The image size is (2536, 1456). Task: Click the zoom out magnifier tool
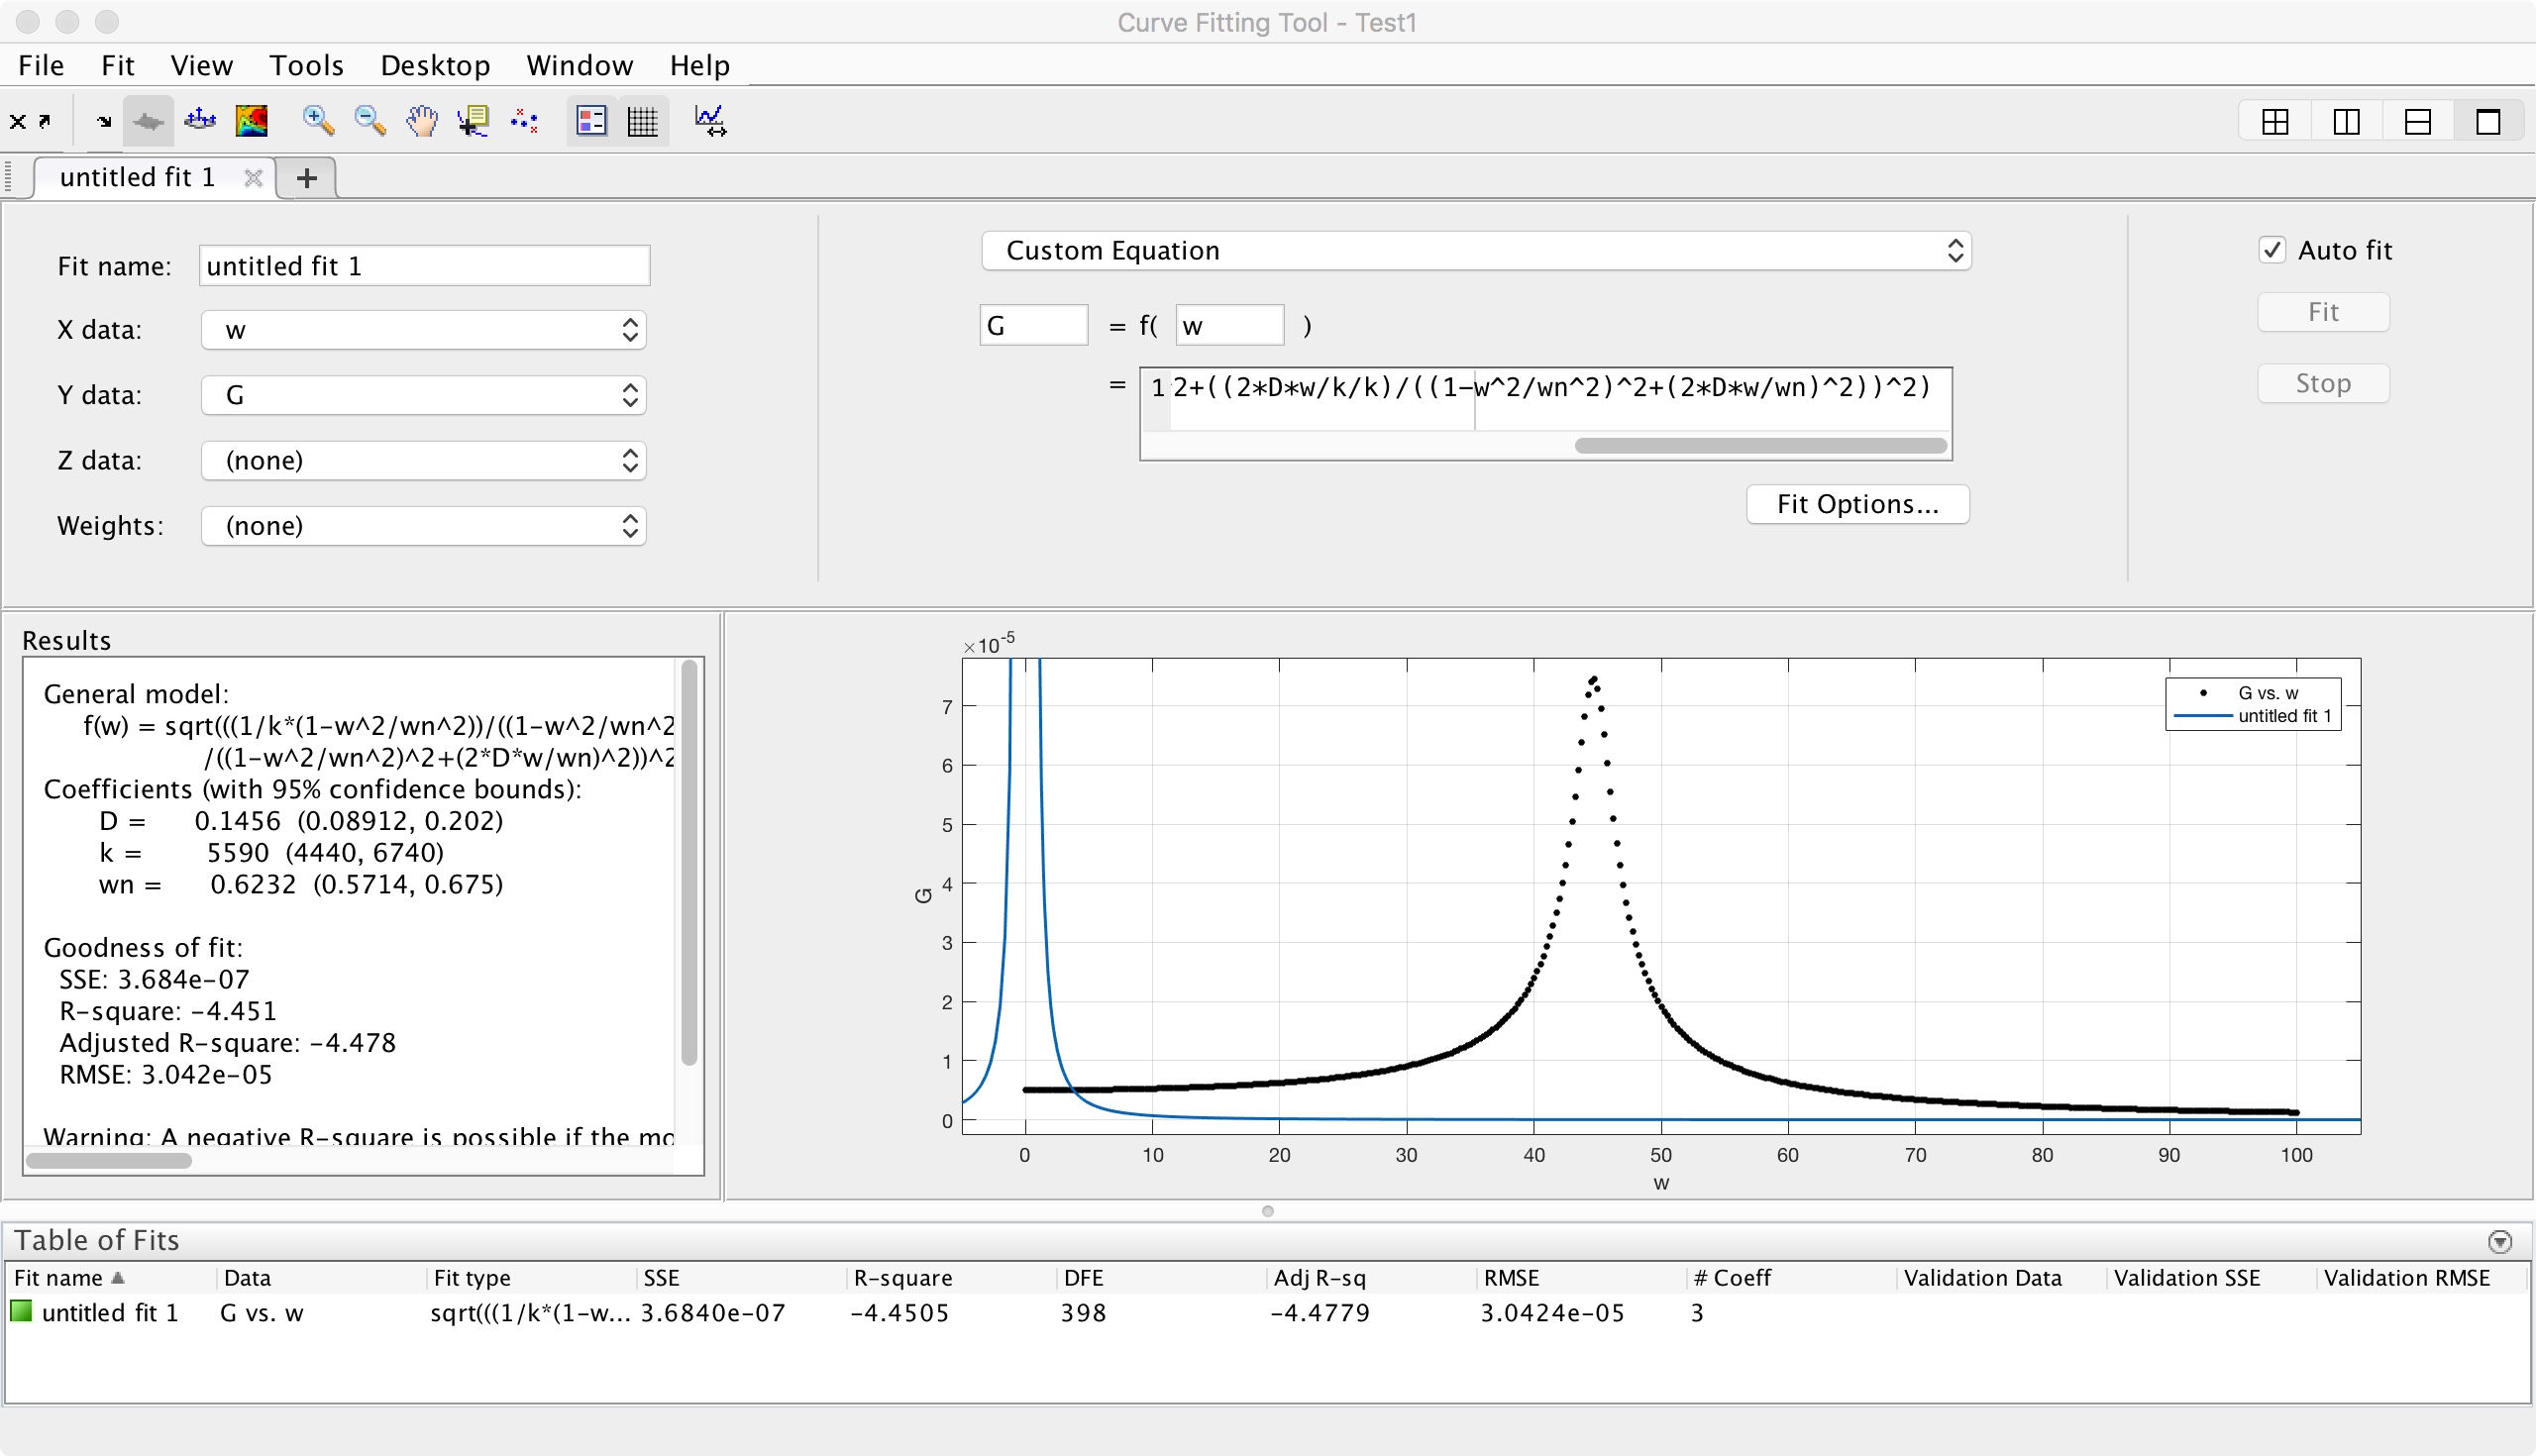(370, 121)
